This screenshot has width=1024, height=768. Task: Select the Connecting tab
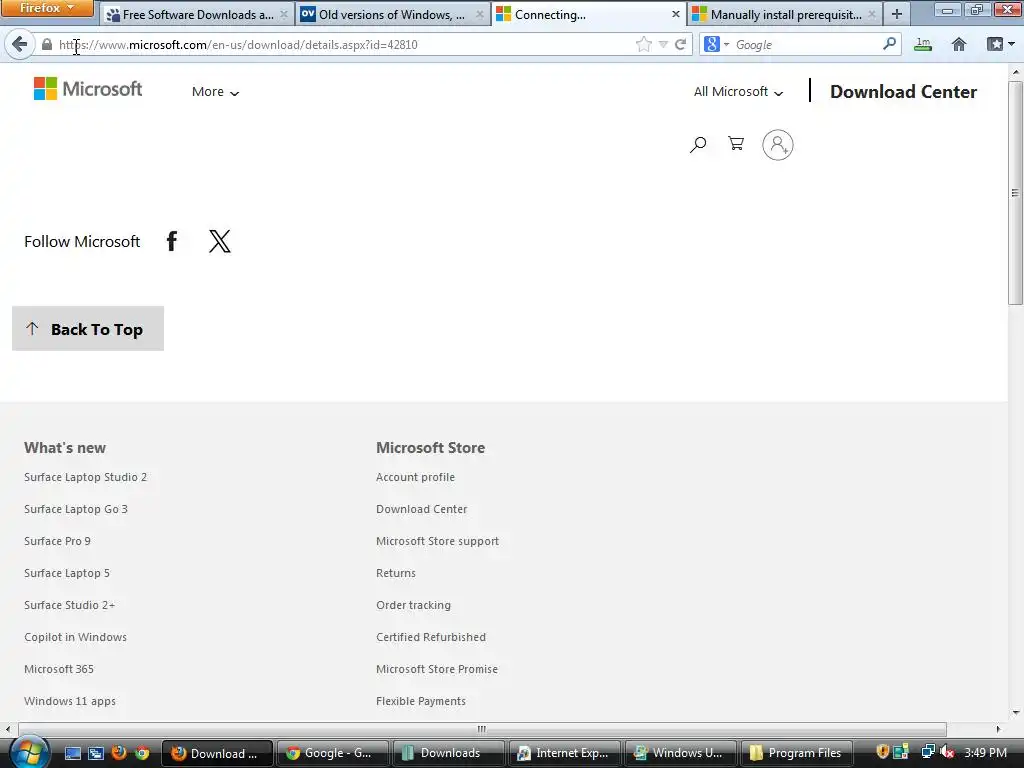click(x=588, y=14)
